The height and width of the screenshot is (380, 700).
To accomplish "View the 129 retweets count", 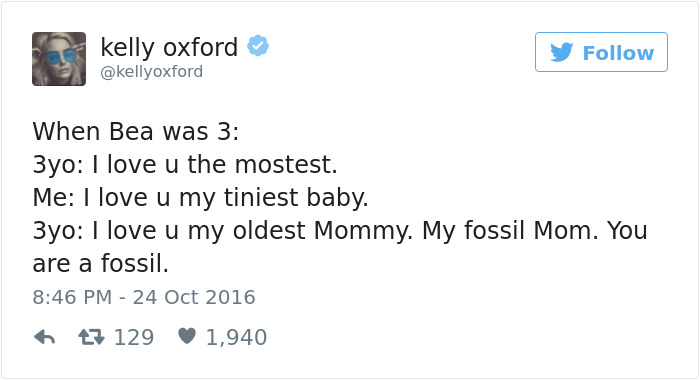I will click(x=134, y=337).
